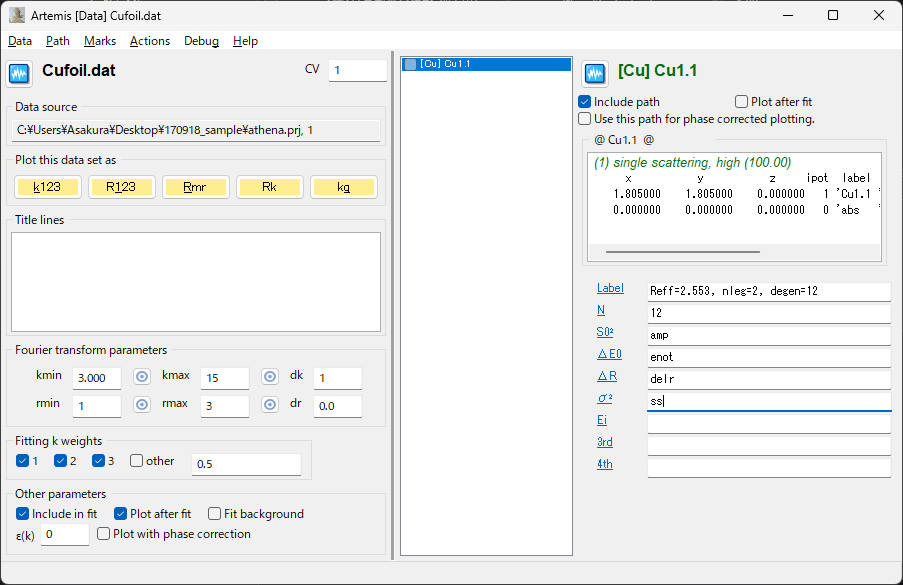Click the other k weight value field
The width and height of the screenshot is (903, 585).
tap(246, 464)
